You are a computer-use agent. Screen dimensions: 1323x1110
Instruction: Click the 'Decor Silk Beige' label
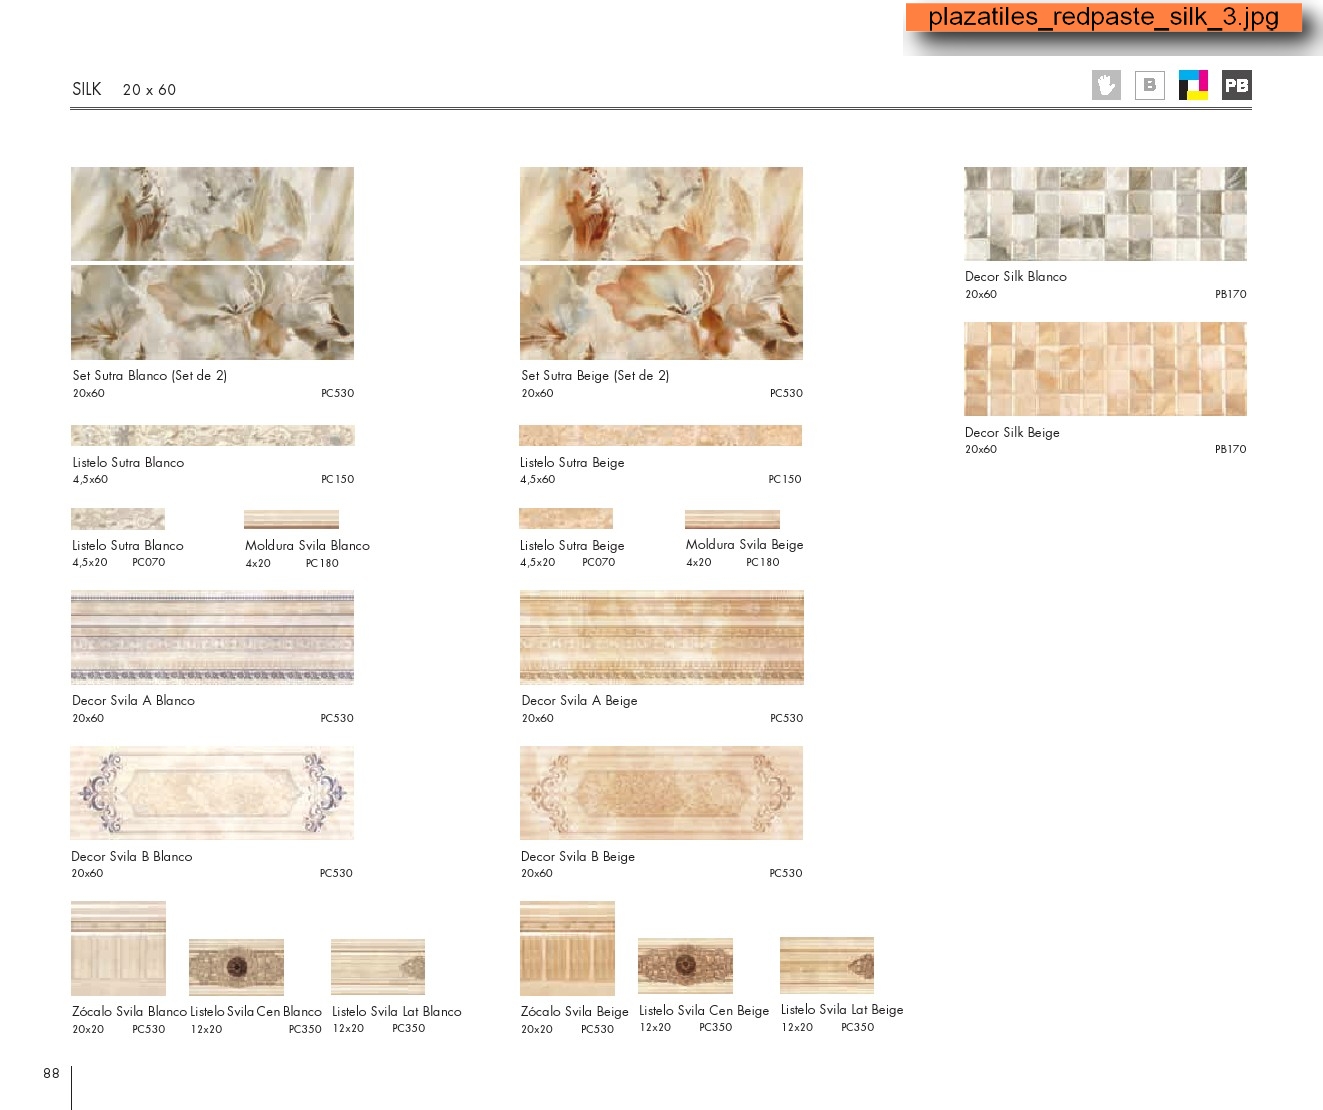click(x=1012, y=433)
